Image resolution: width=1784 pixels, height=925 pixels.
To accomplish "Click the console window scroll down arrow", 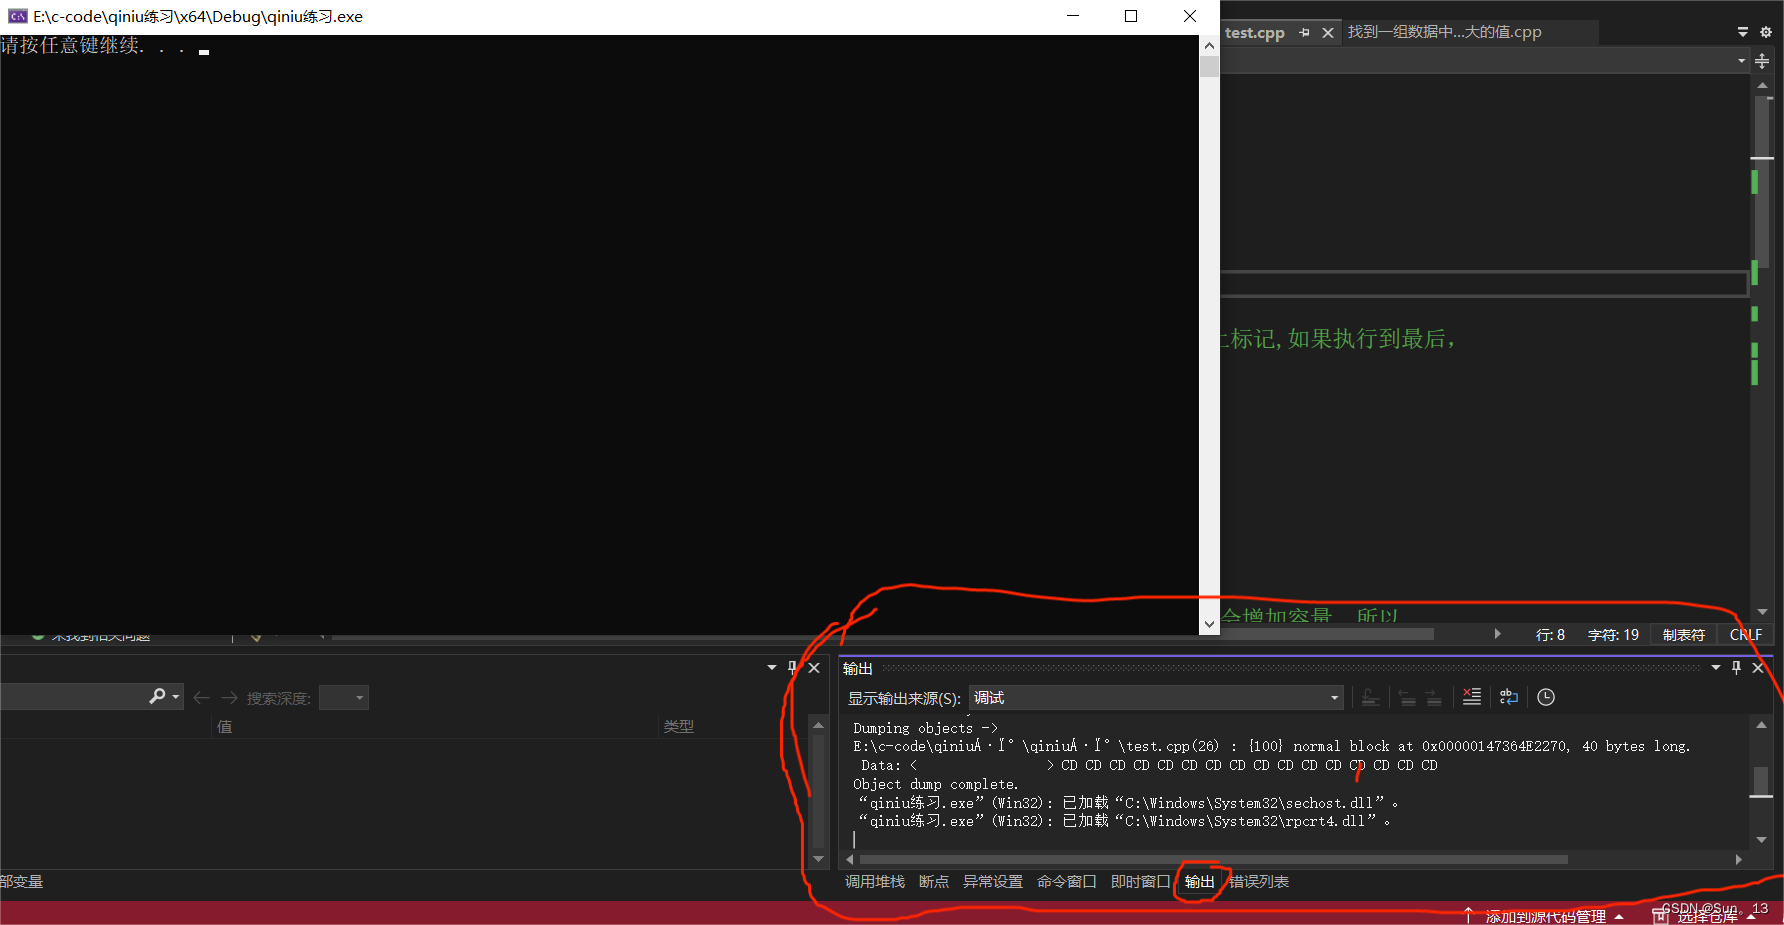I will point(1209,624).
